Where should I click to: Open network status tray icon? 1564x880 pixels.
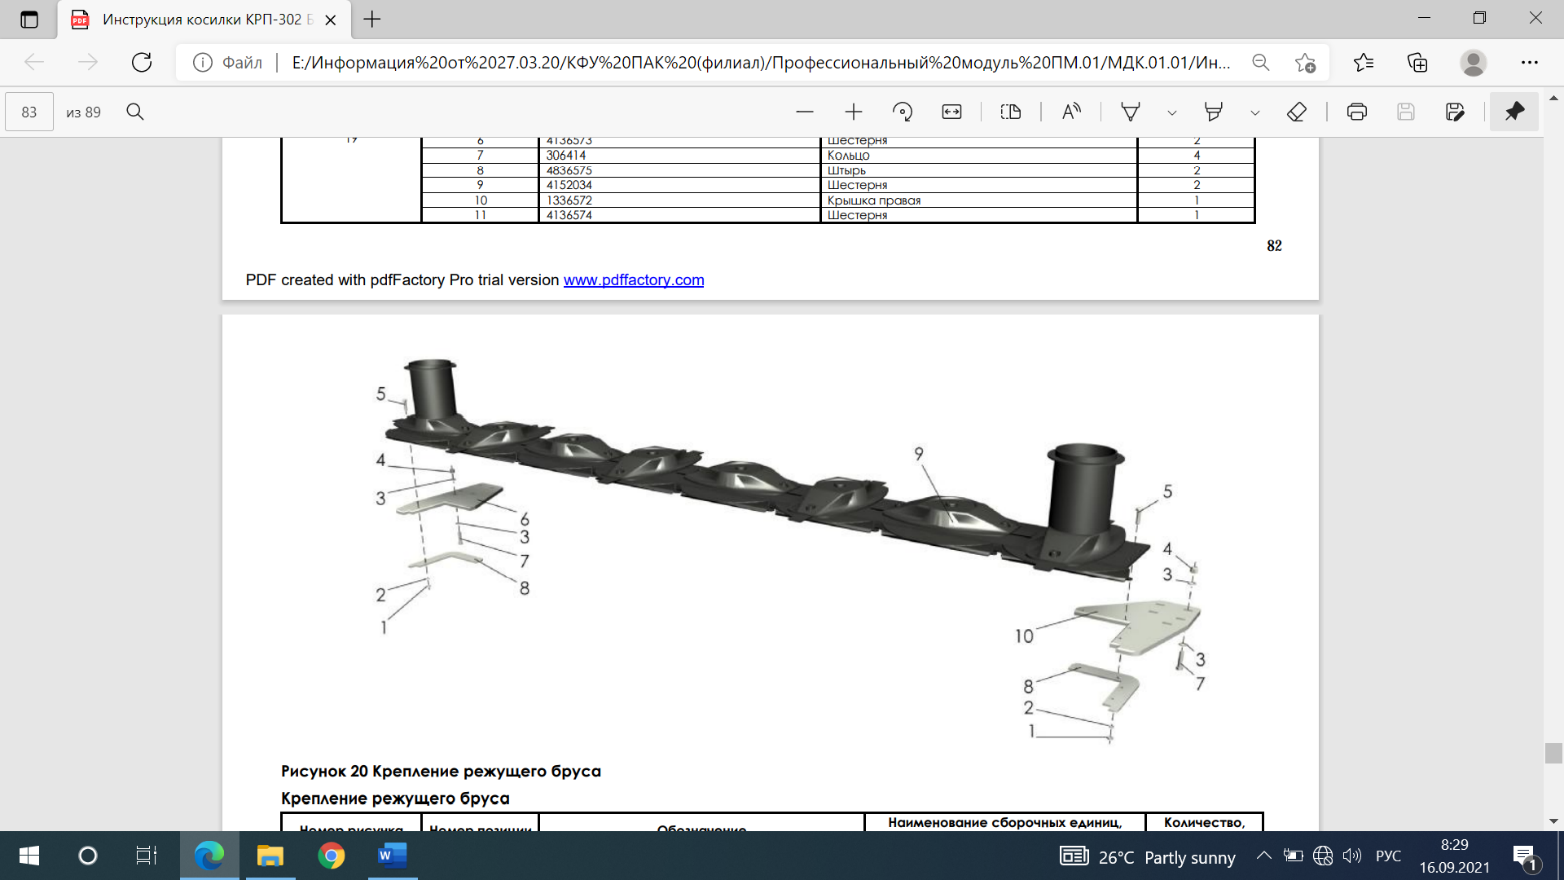[x=1323, y=856]
